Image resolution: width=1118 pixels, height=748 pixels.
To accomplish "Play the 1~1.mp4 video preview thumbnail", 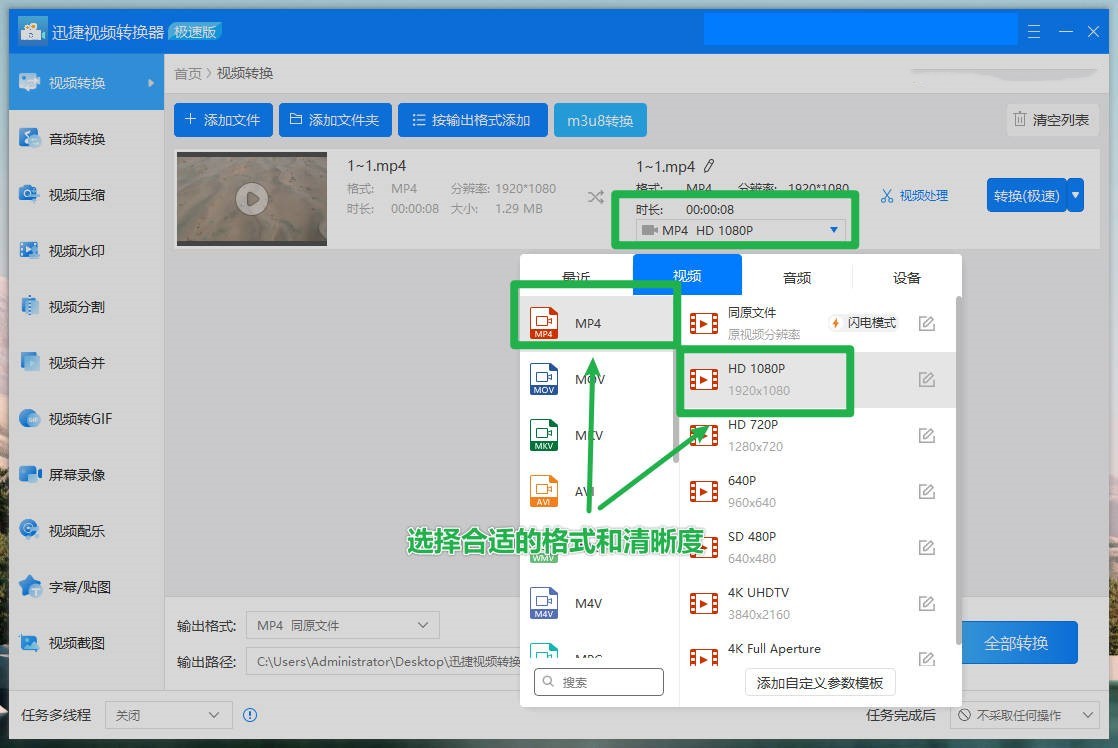I will click(x=252, y=197).
